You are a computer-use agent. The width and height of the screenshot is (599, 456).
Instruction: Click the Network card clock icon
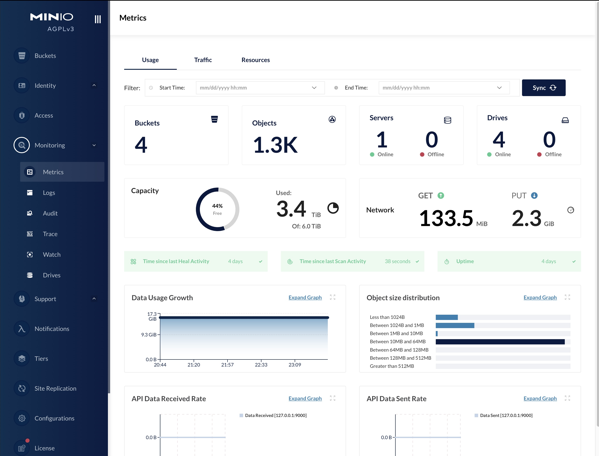(x=570, y=210)
